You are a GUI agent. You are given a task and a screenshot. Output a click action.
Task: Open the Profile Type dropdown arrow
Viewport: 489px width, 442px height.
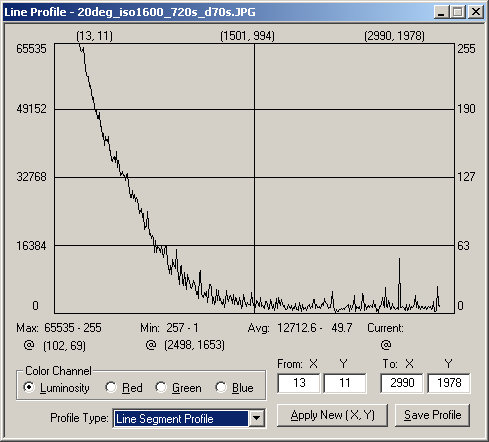click(257, 418)
